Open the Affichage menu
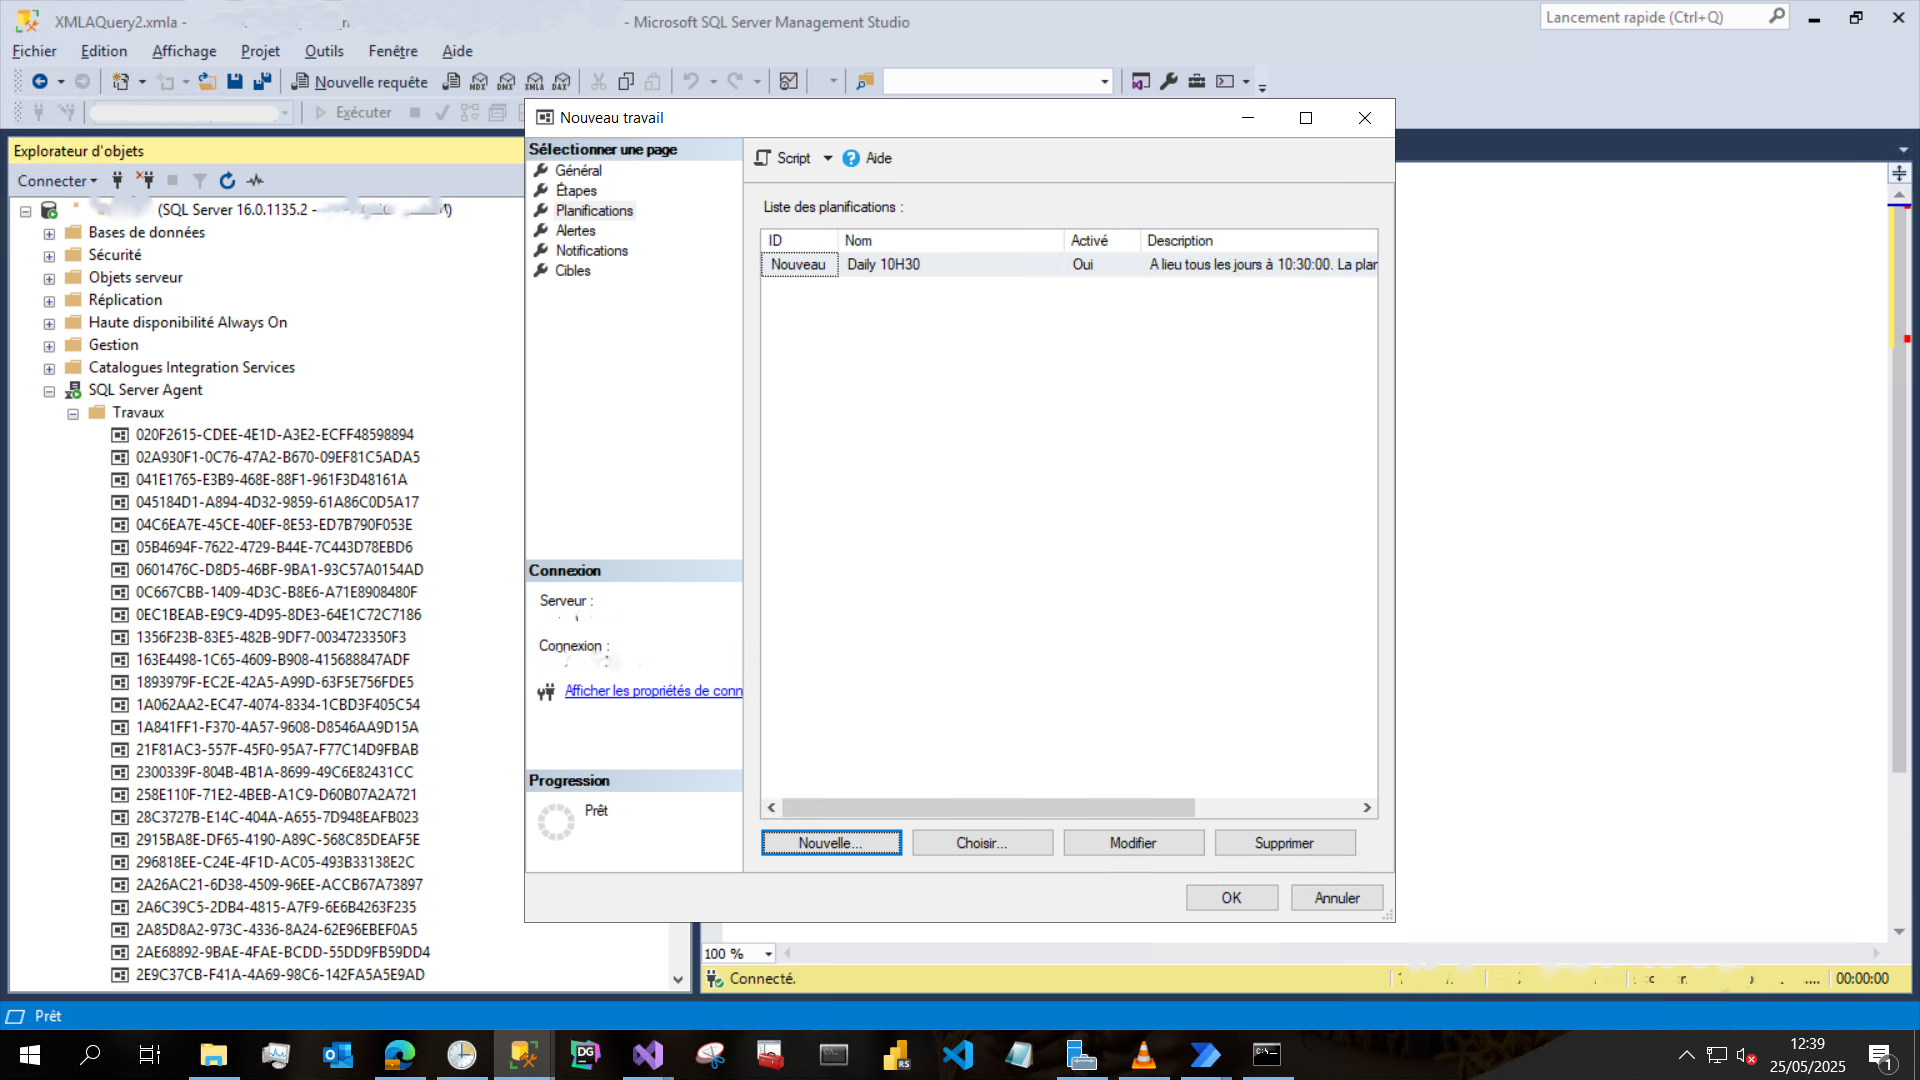Screen dimensions: 1920x1080 pyautogui.click(x=184, y=51)
